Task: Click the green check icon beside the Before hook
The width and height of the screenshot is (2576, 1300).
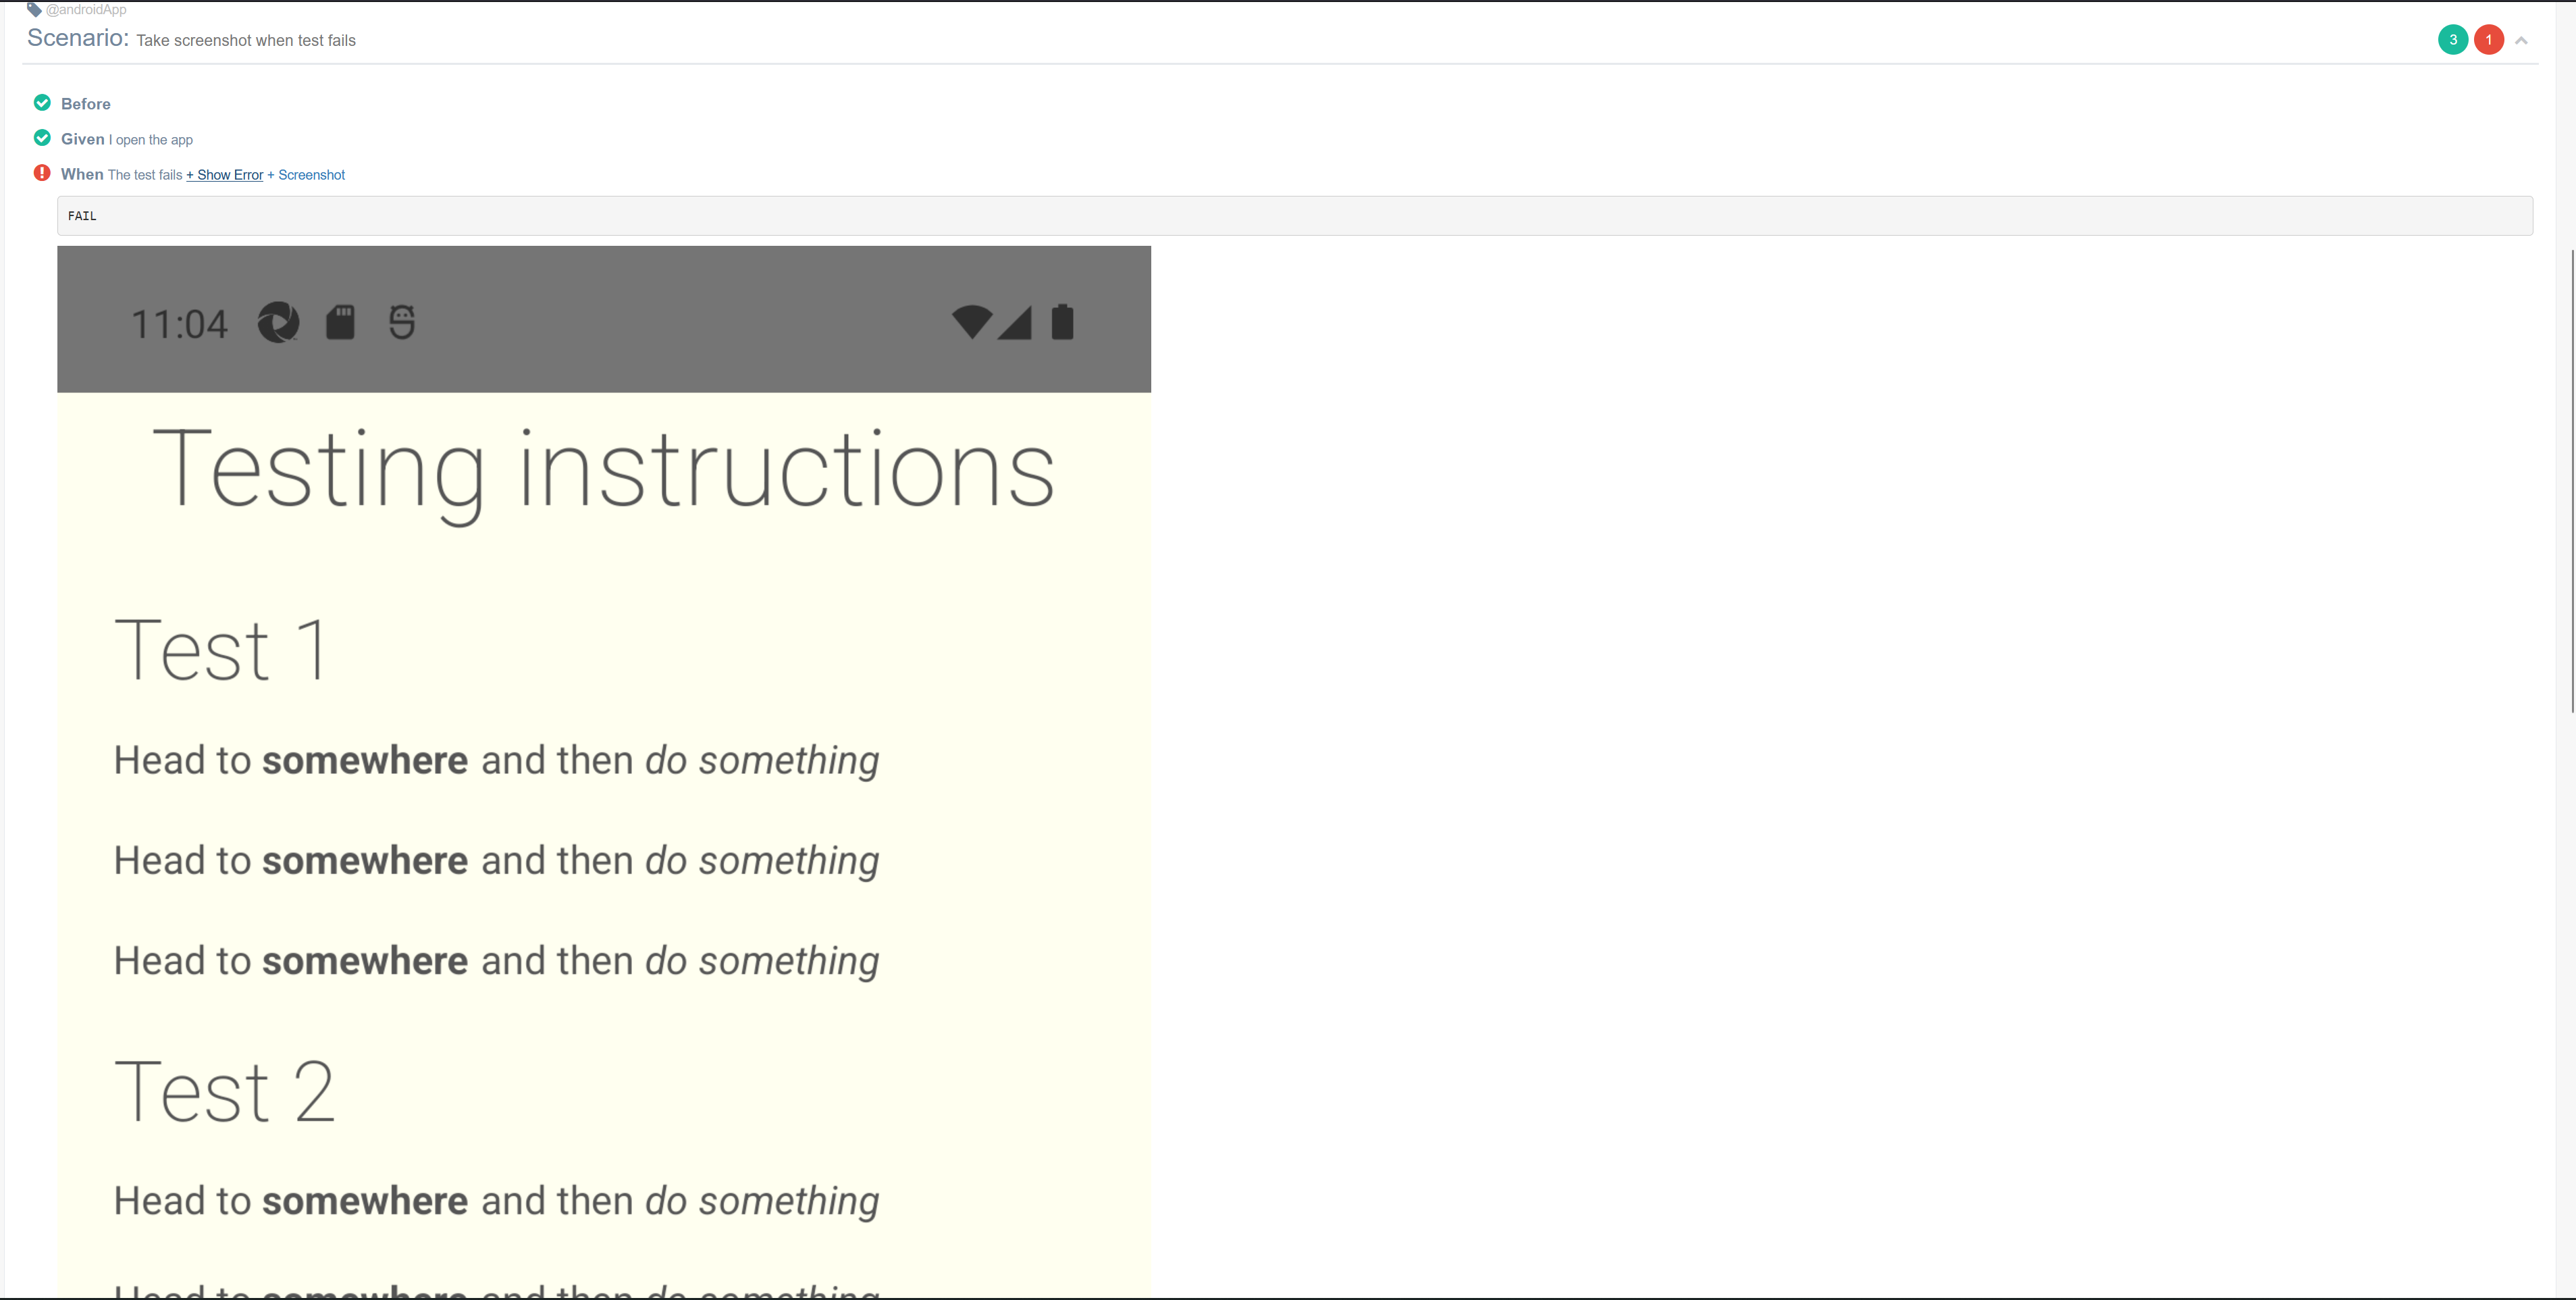Action: pyautogui.click(x=41, y=103)
